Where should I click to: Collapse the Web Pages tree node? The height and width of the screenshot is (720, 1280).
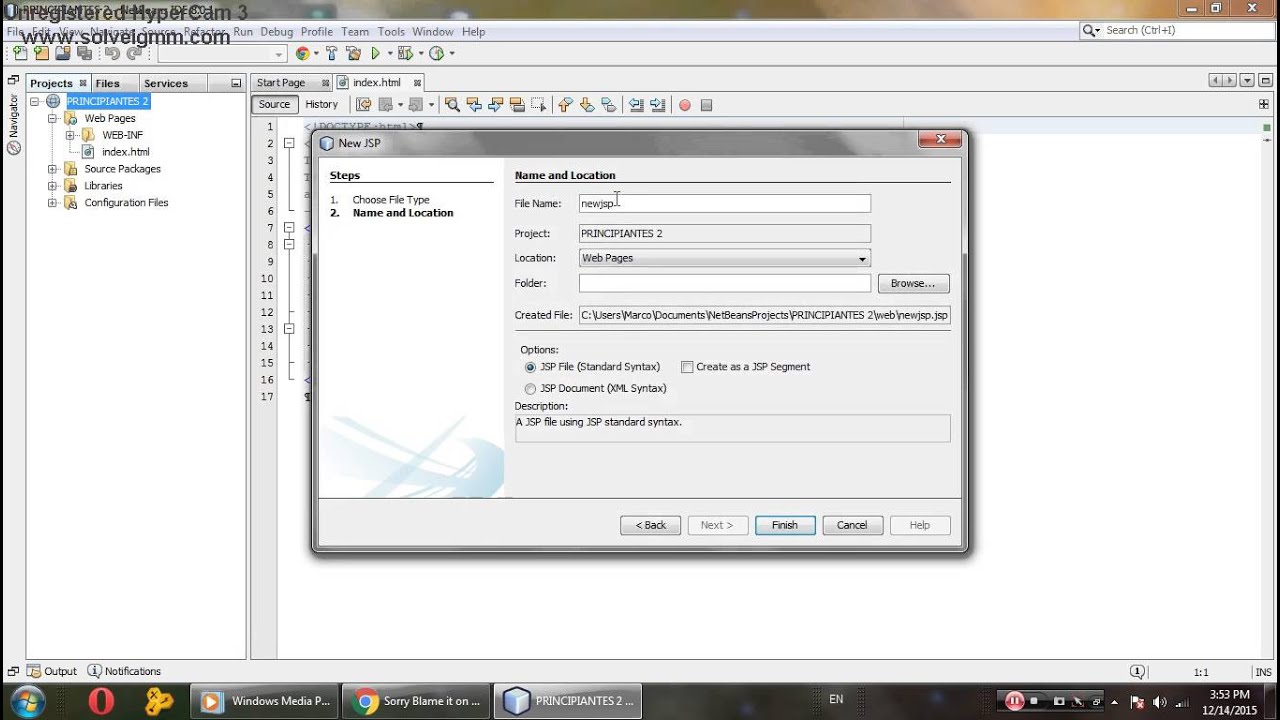52,118
